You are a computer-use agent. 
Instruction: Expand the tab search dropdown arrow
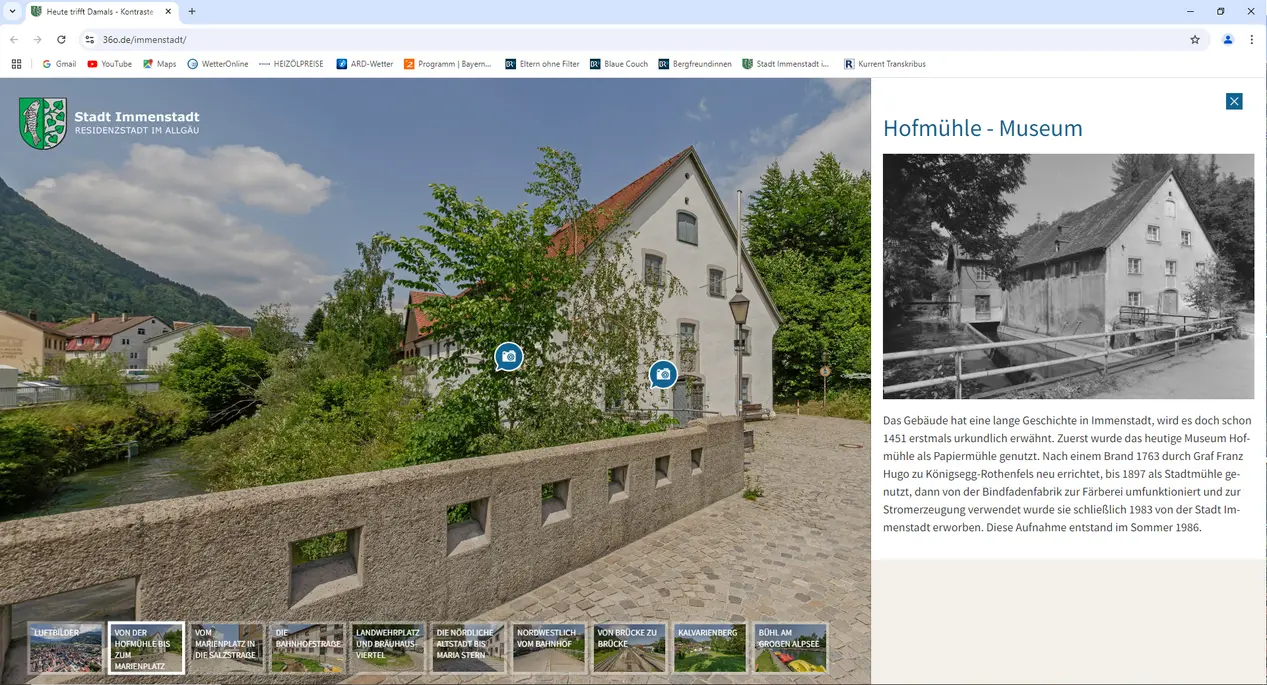tap(12, 12)
